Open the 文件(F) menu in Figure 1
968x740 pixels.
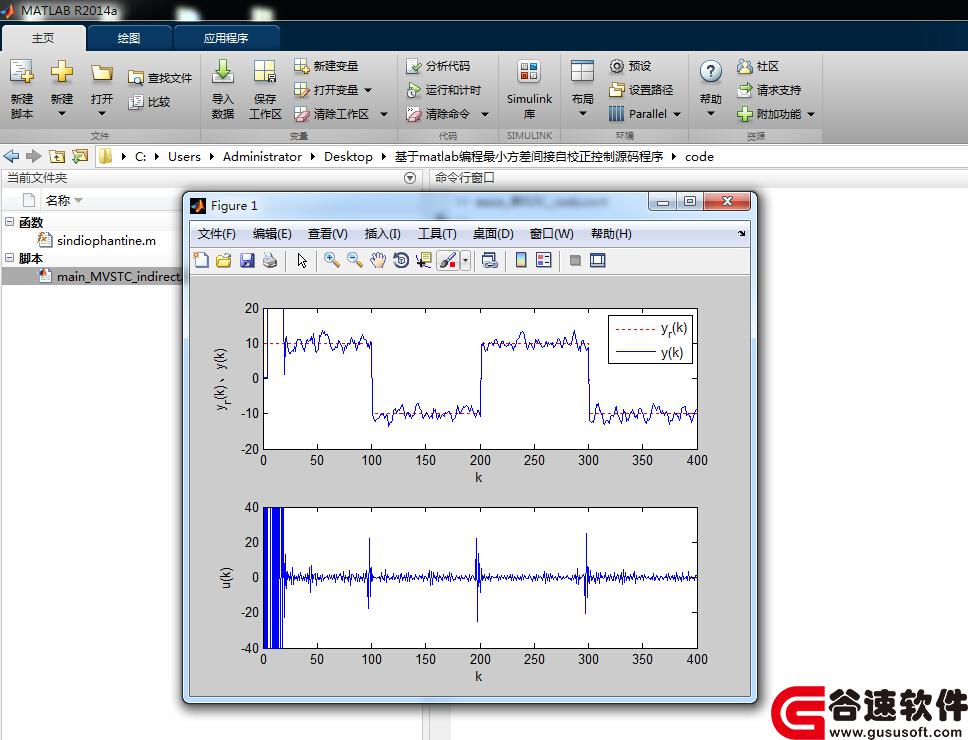point(217,234)
